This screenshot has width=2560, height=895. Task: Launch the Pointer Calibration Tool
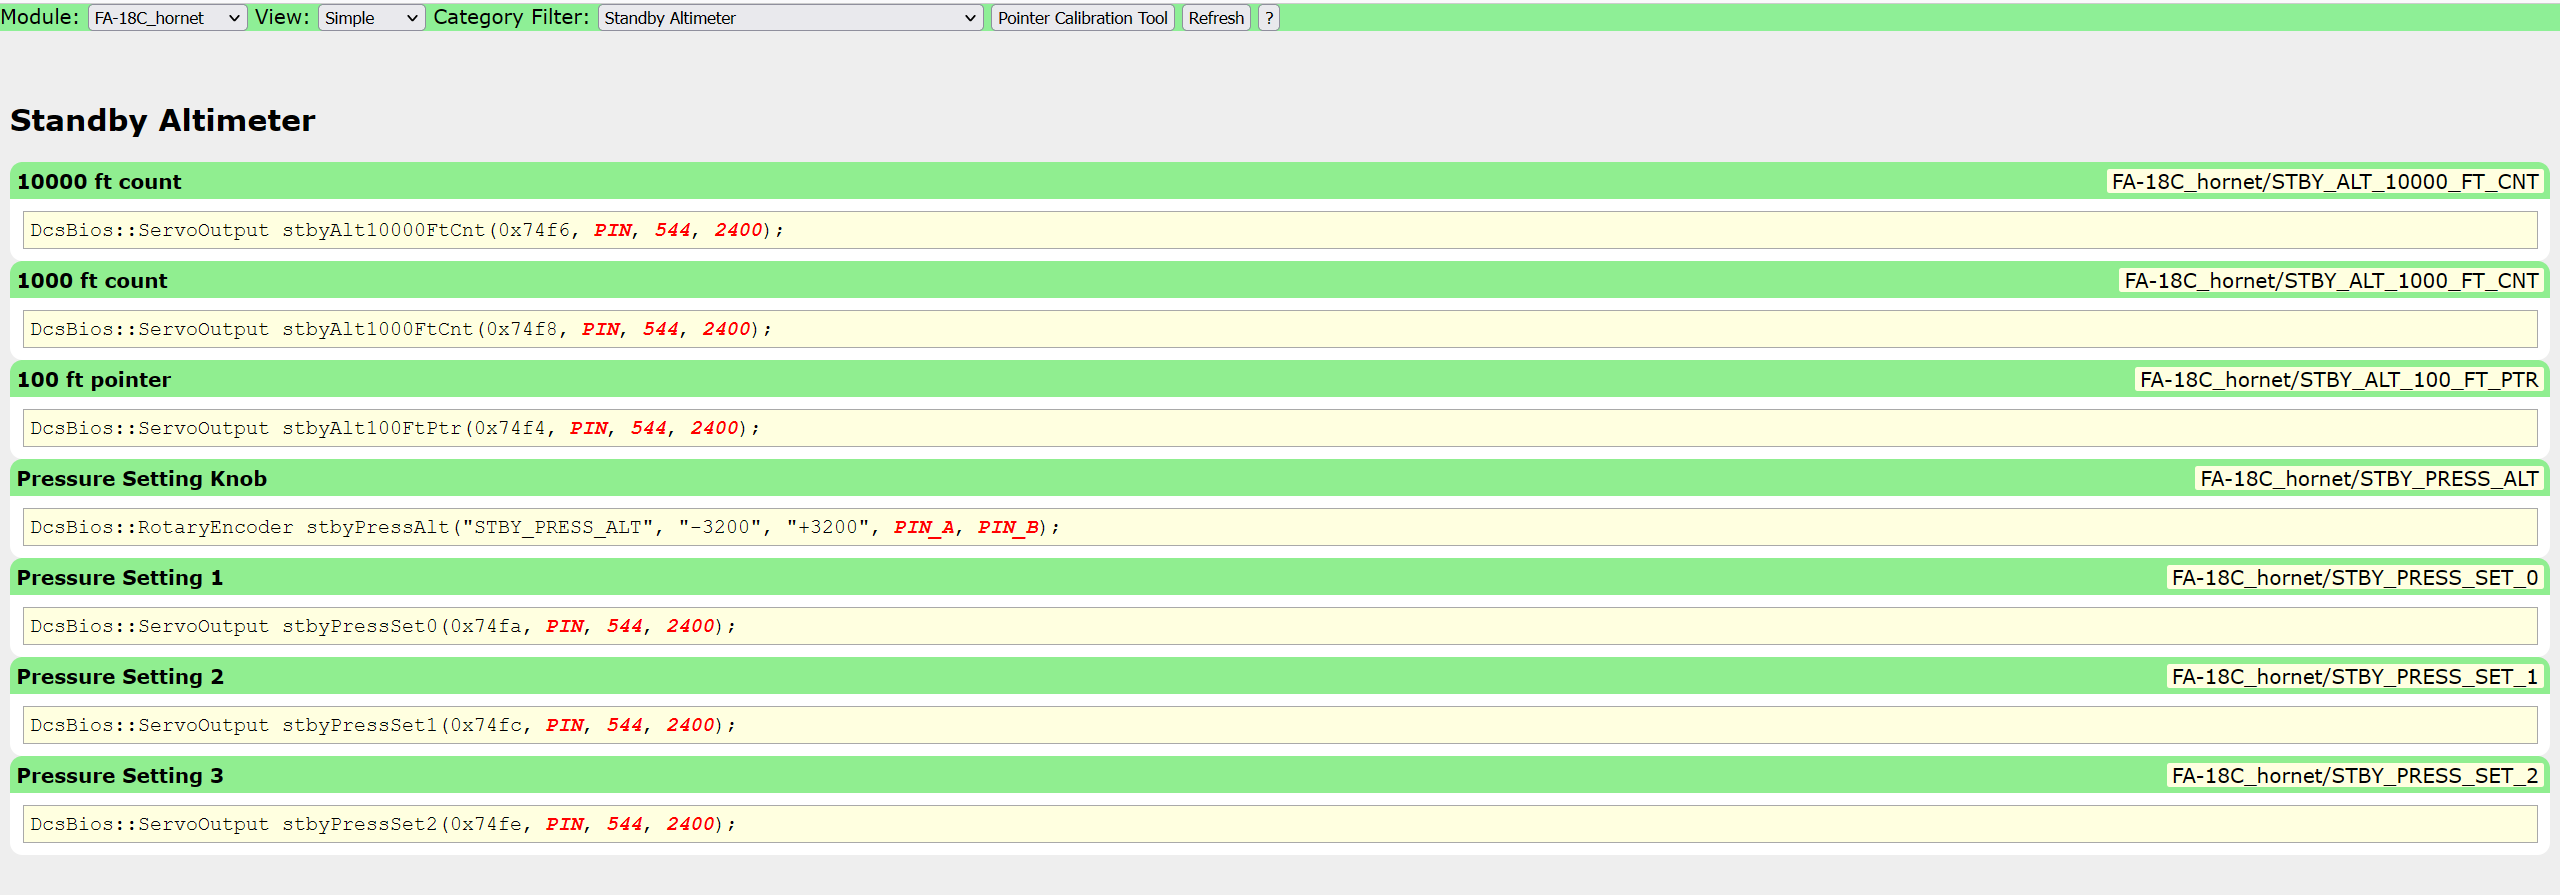coord(1082,18)
